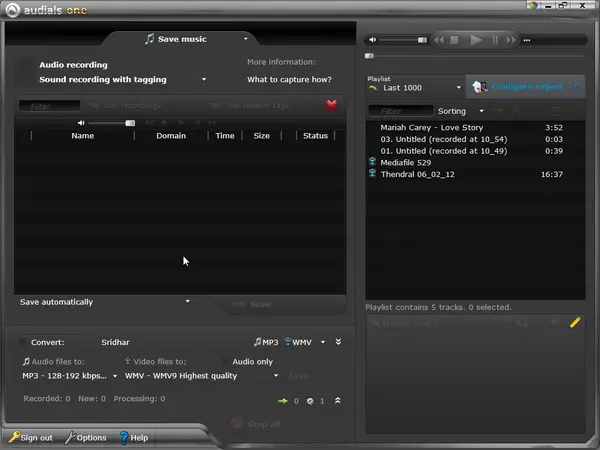Collapse convert panel with double-down chevron
This screenshot has width=600, height=450.
[338, 342]
